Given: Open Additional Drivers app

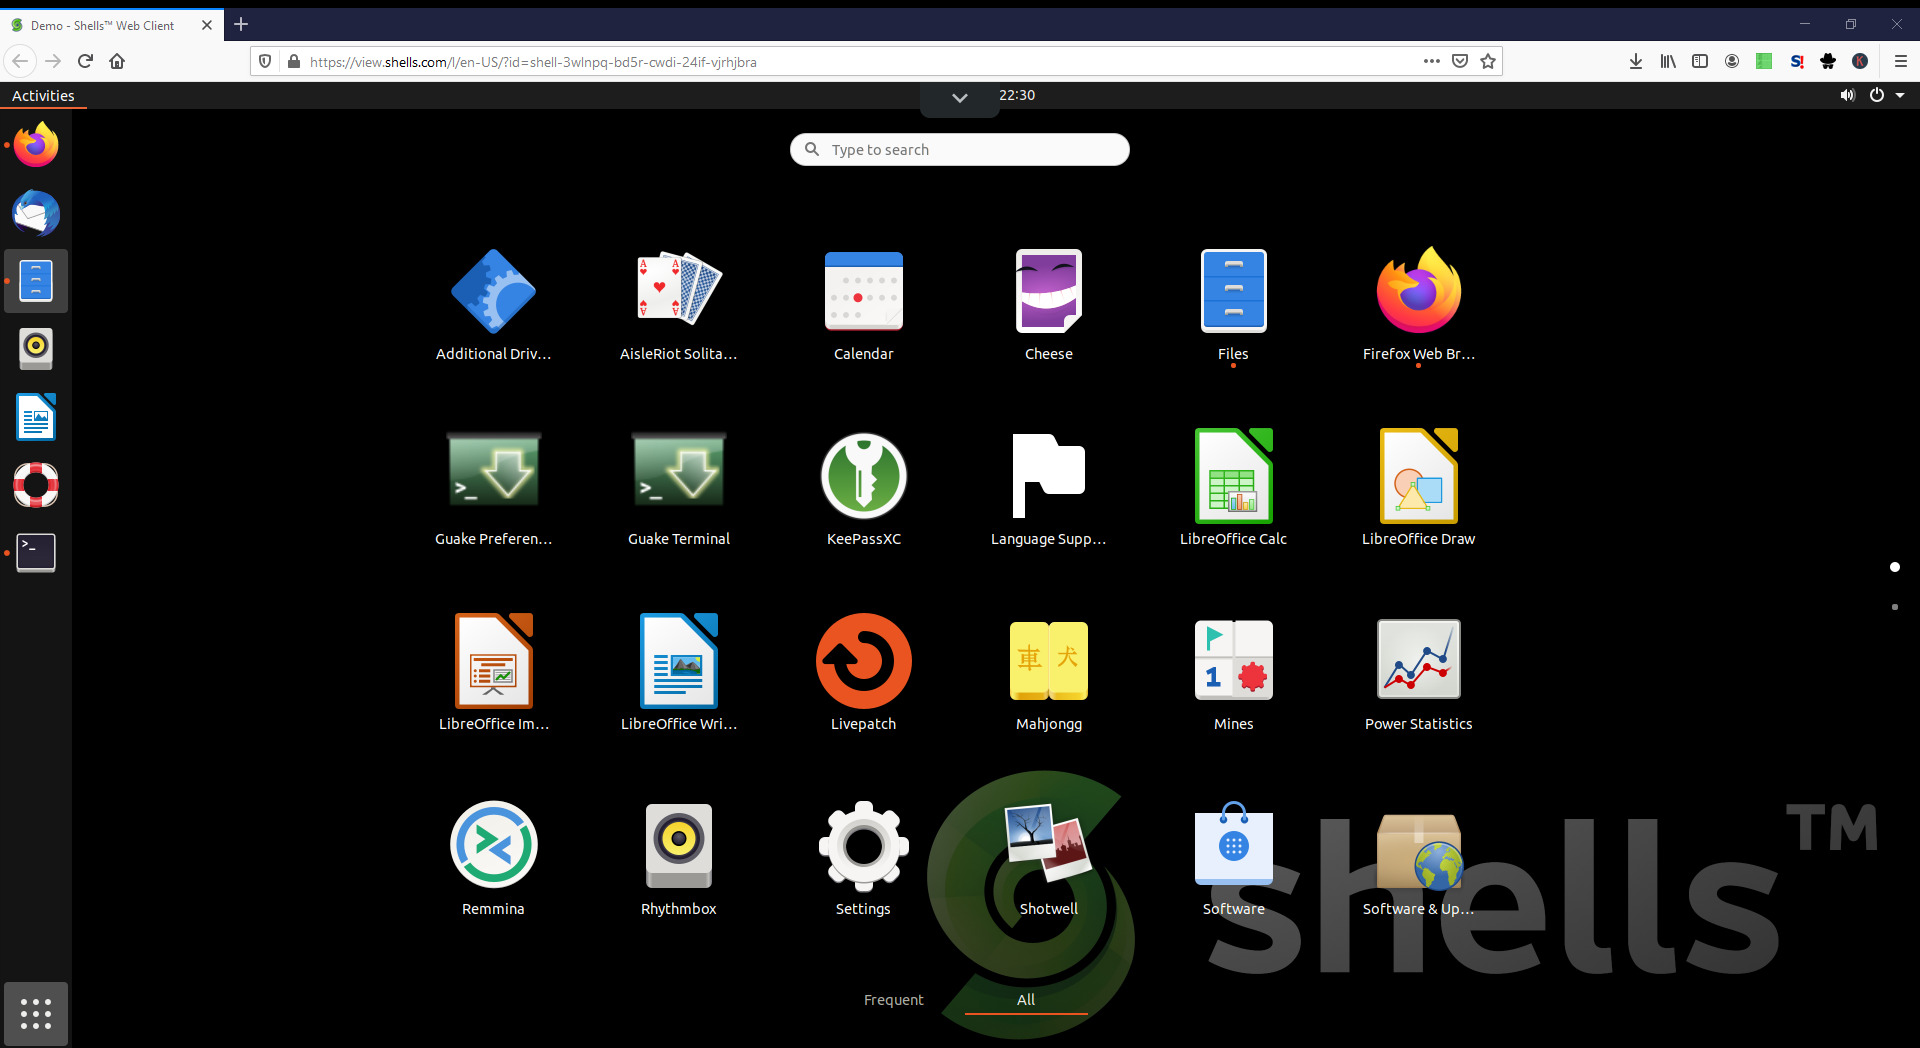Looking at the screenshot, I should (493, 305).
